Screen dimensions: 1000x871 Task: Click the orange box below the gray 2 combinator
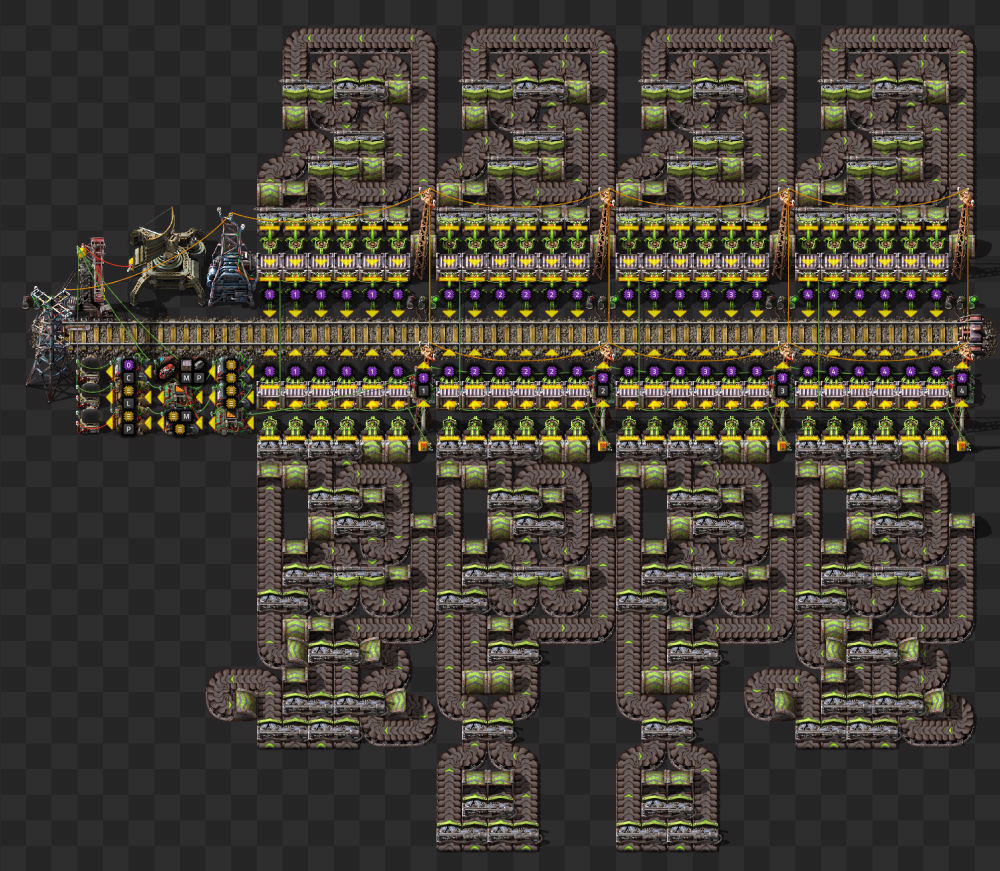(x=603, y=446)
